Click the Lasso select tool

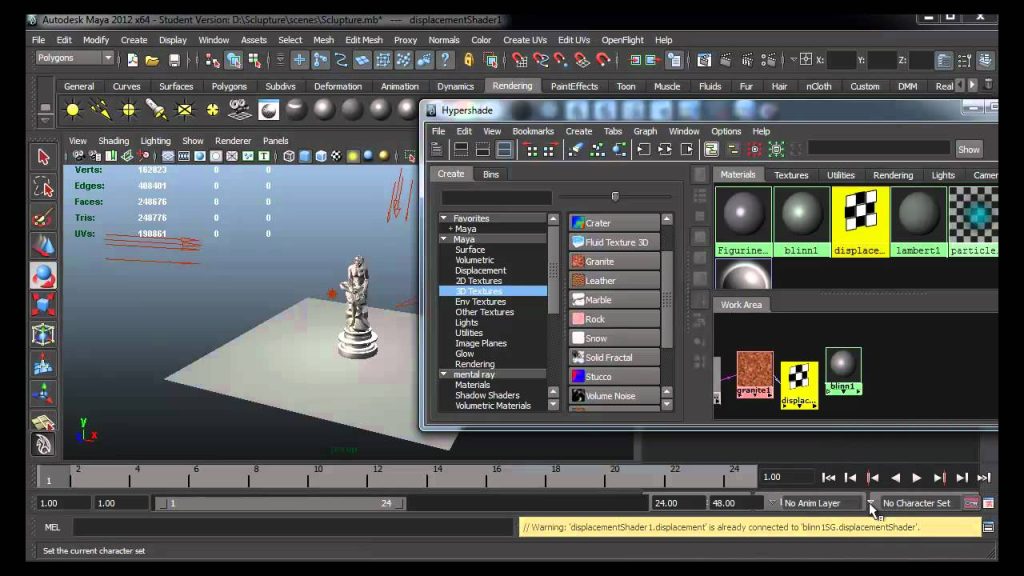coord(43,187)
